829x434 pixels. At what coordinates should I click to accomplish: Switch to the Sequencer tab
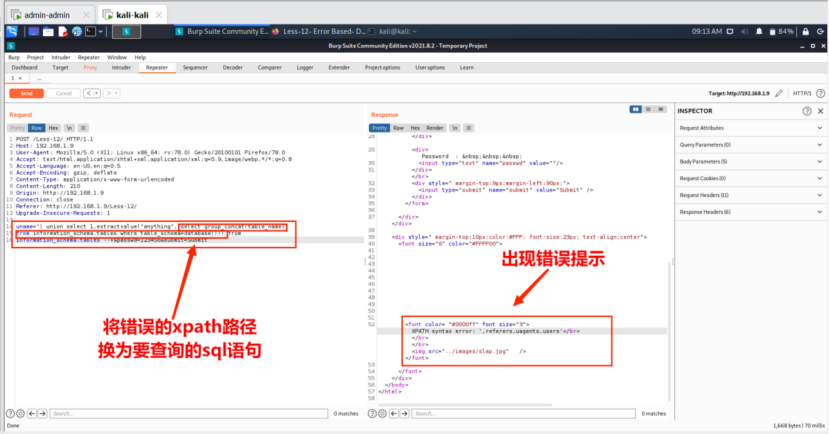click(x=195, y=68)
